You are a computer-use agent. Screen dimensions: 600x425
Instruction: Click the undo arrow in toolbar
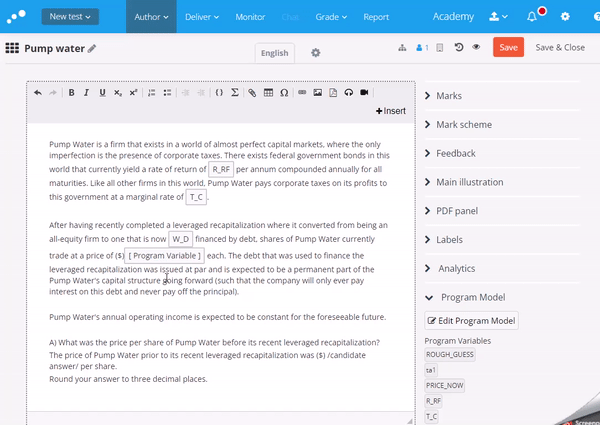38,93
